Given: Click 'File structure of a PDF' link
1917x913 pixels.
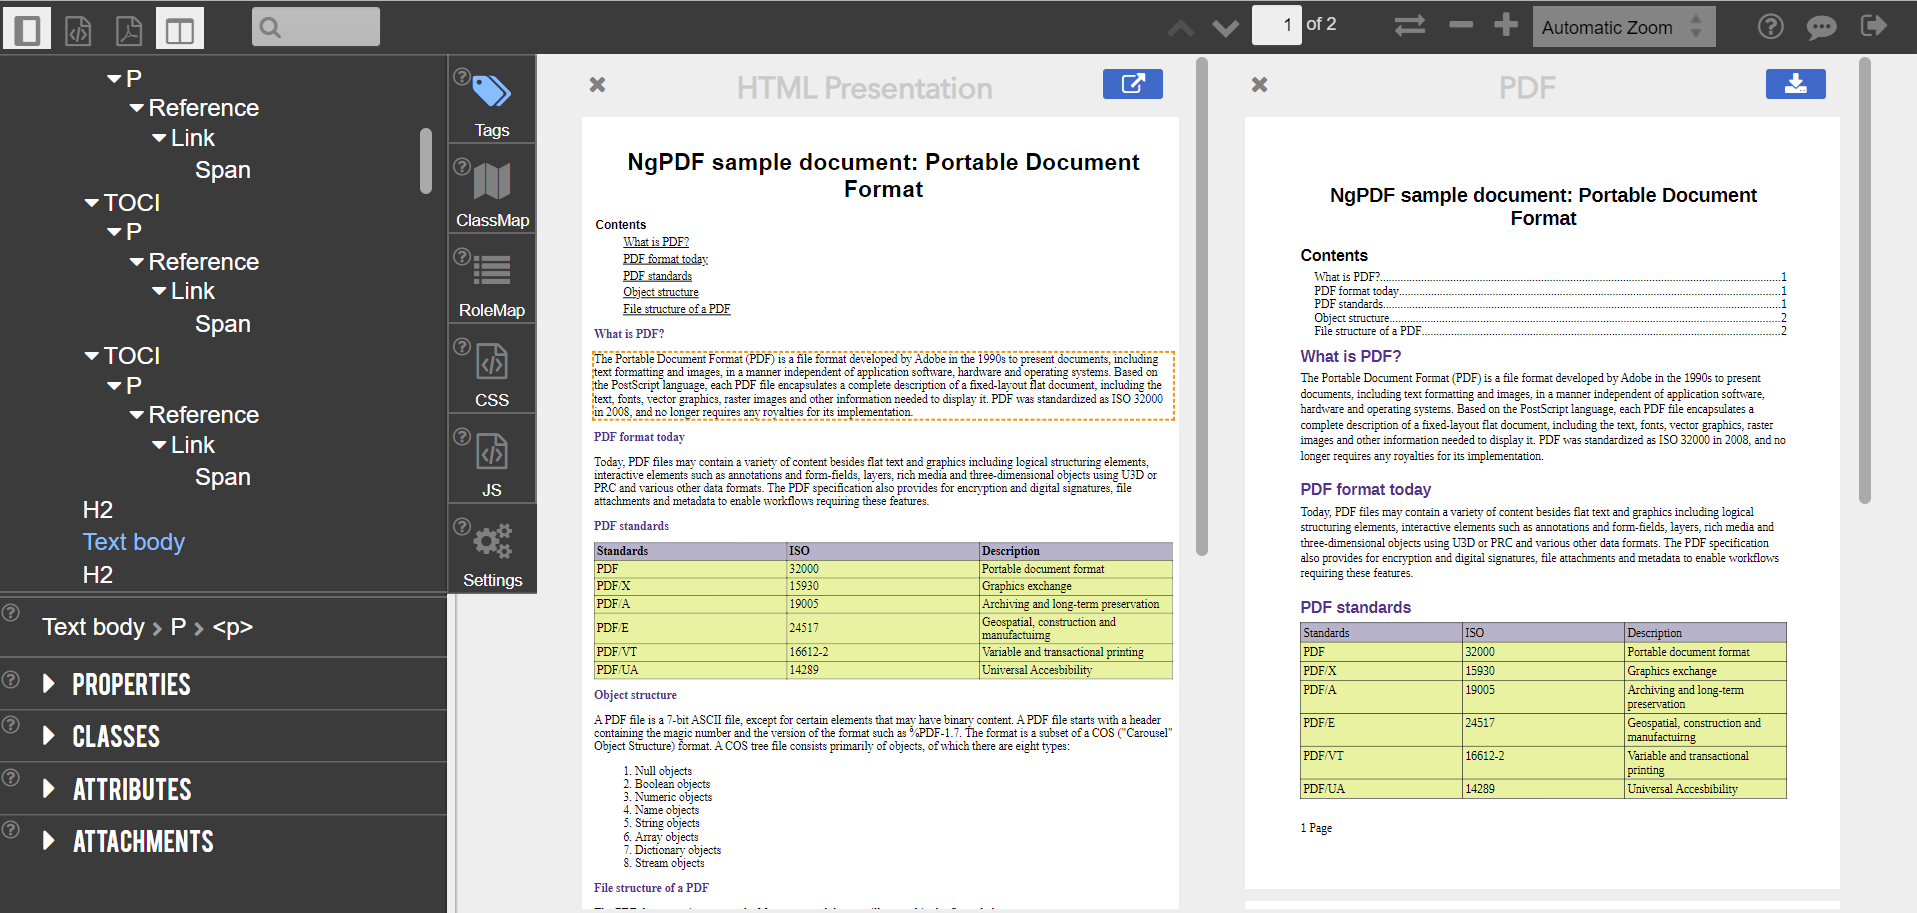Looking at the screenshot, I should tap(676, 309).
